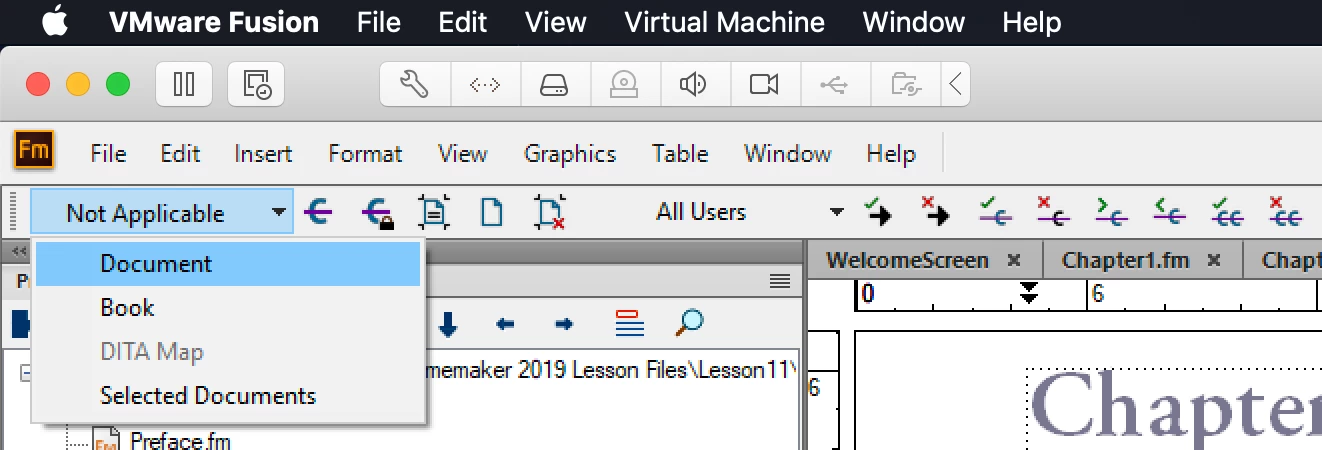Accept edit and show next icon
1322x450 pixels.
(878, 211)
